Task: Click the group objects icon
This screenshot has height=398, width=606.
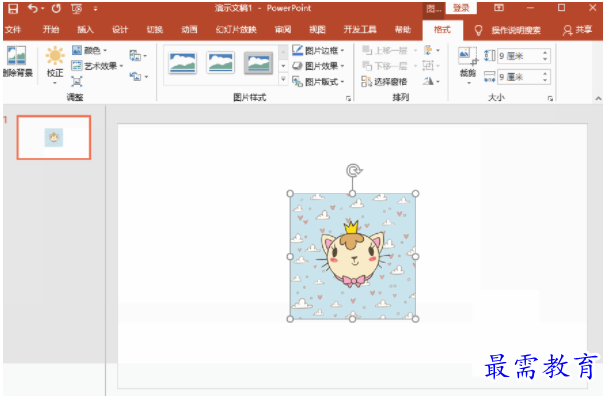Action: click(428, 66)
